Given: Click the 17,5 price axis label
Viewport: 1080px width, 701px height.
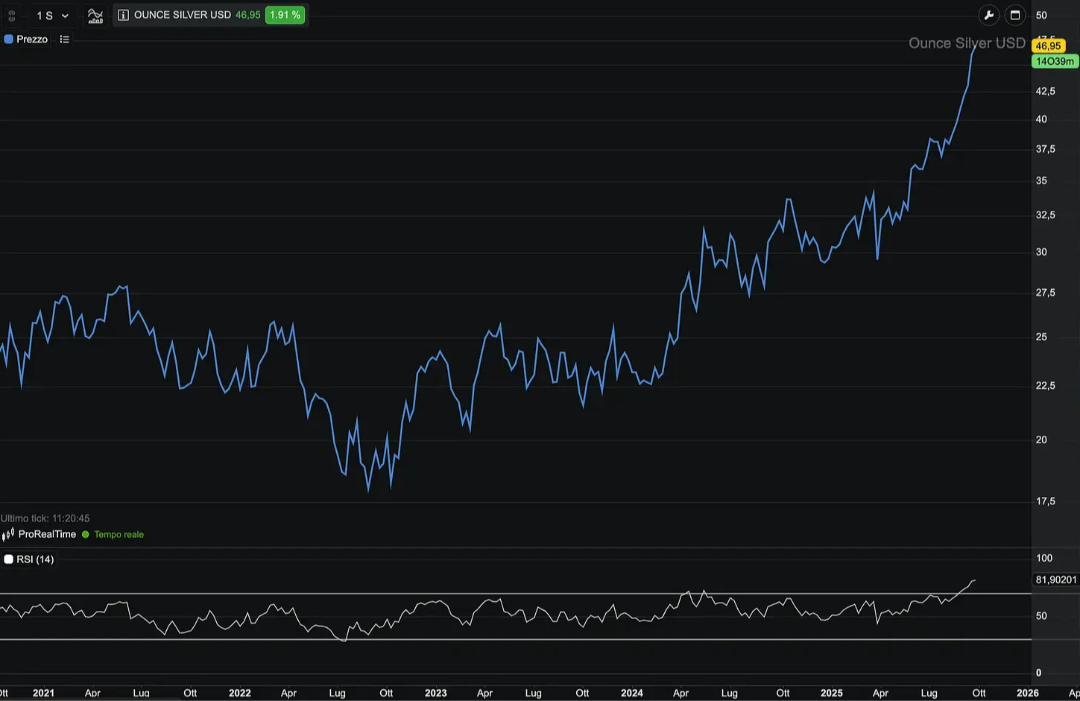Looking at the screenshot, I should coord(1046,501).
